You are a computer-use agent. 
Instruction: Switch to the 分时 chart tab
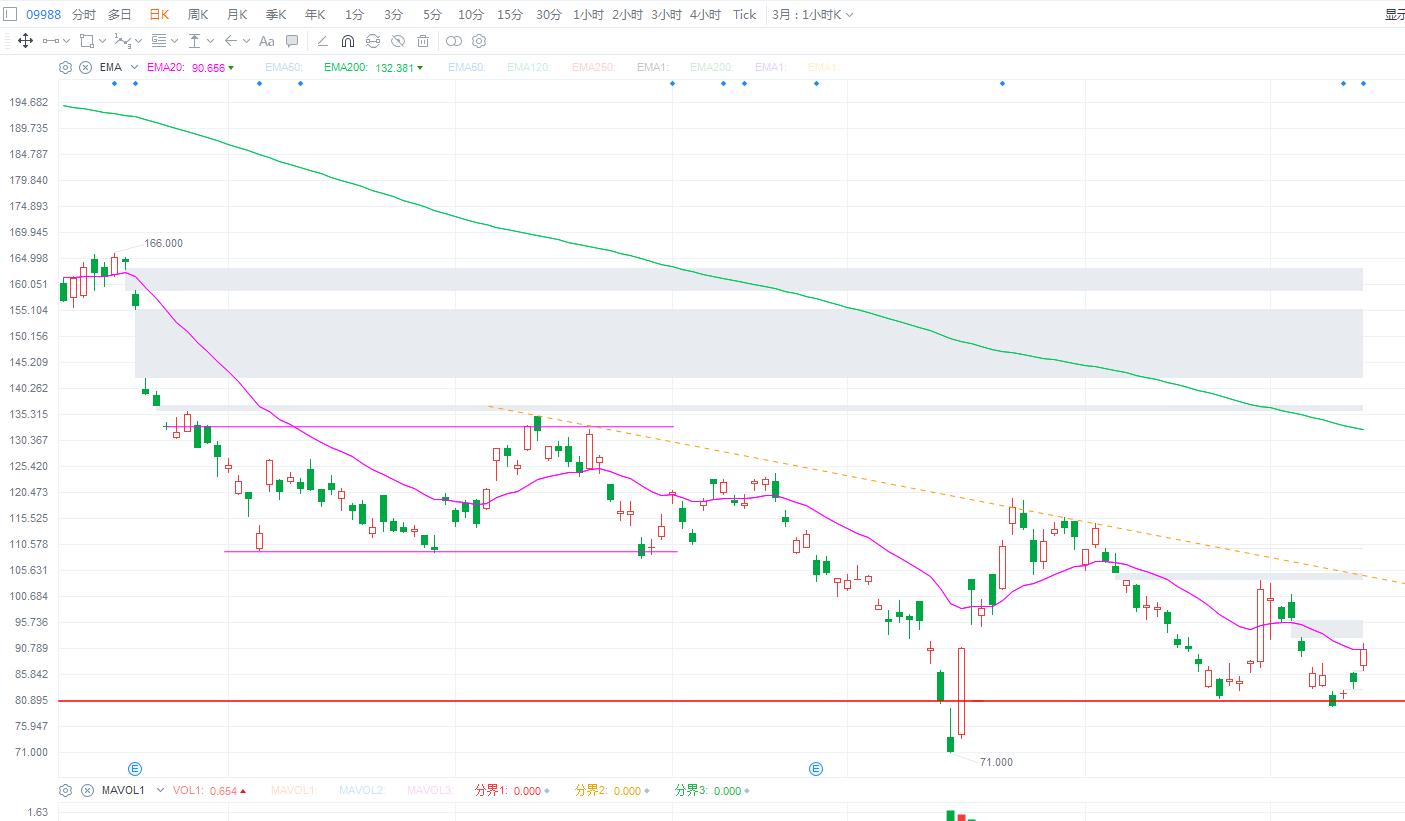84,15
